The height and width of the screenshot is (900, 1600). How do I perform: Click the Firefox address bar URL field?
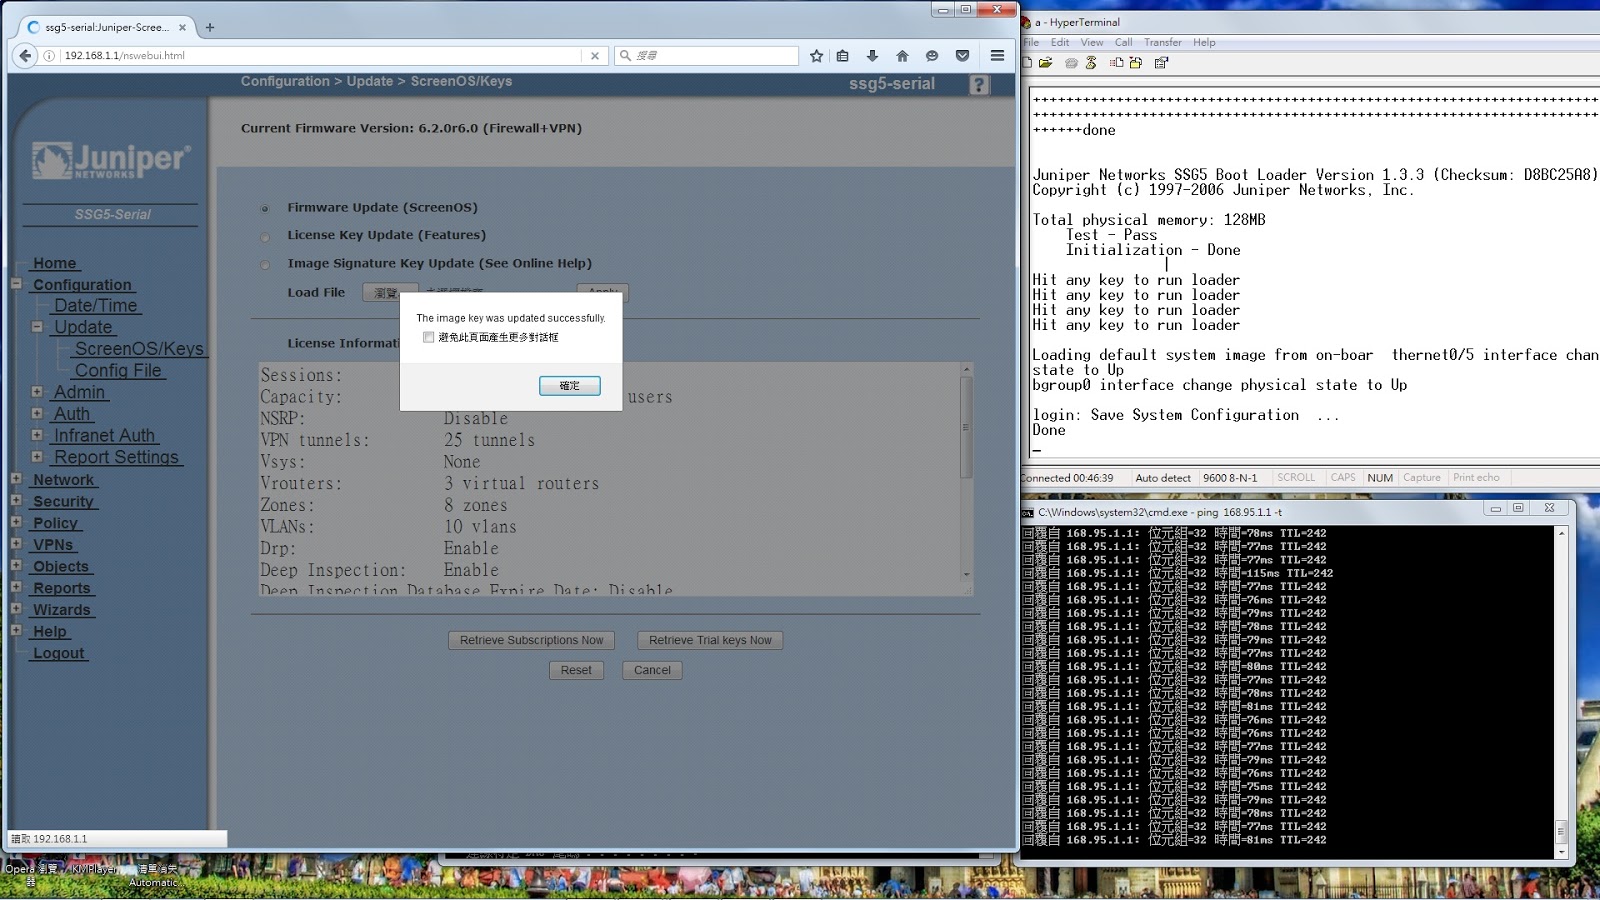pos(320,56)
